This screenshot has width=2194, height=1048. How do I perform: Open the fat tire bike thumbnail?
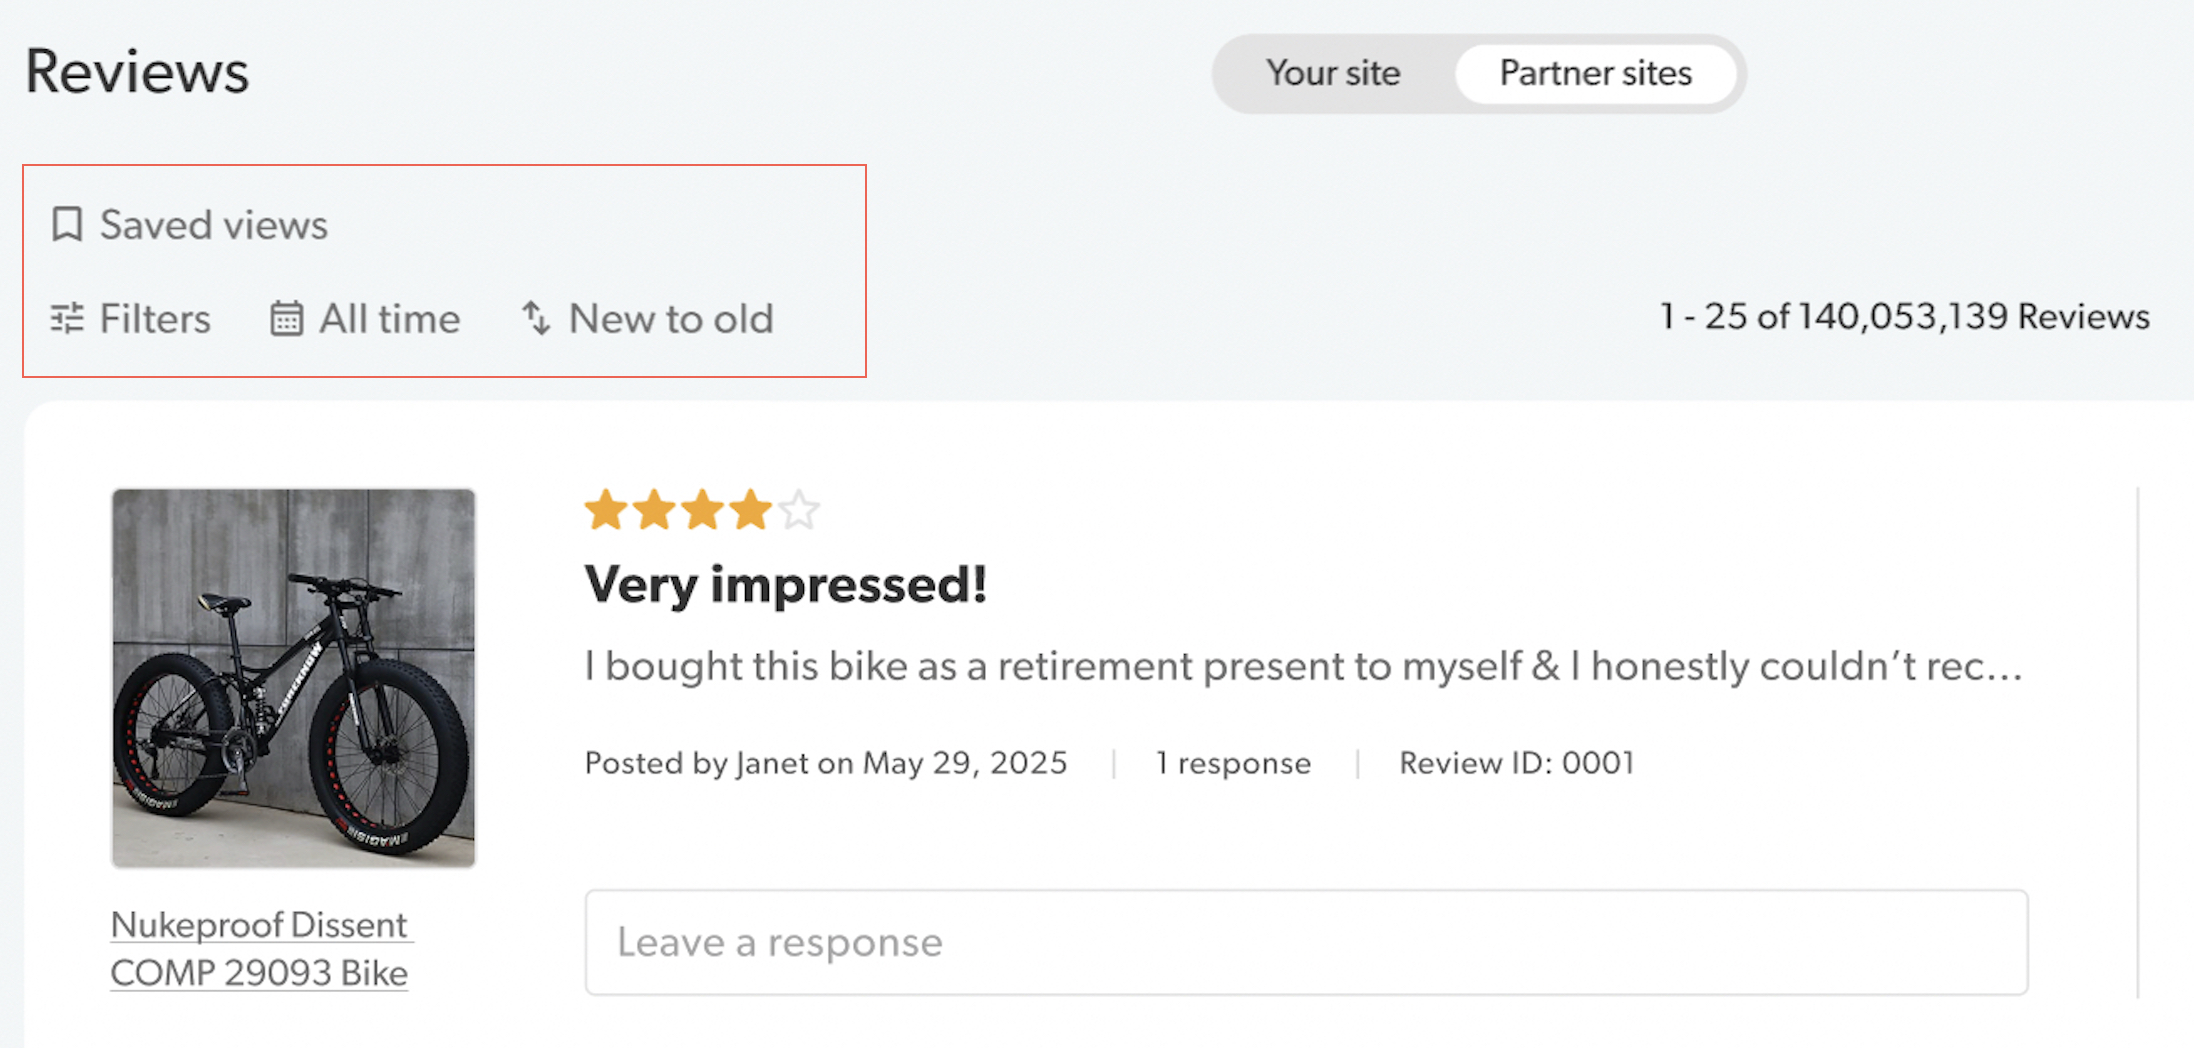coord(293,678)
